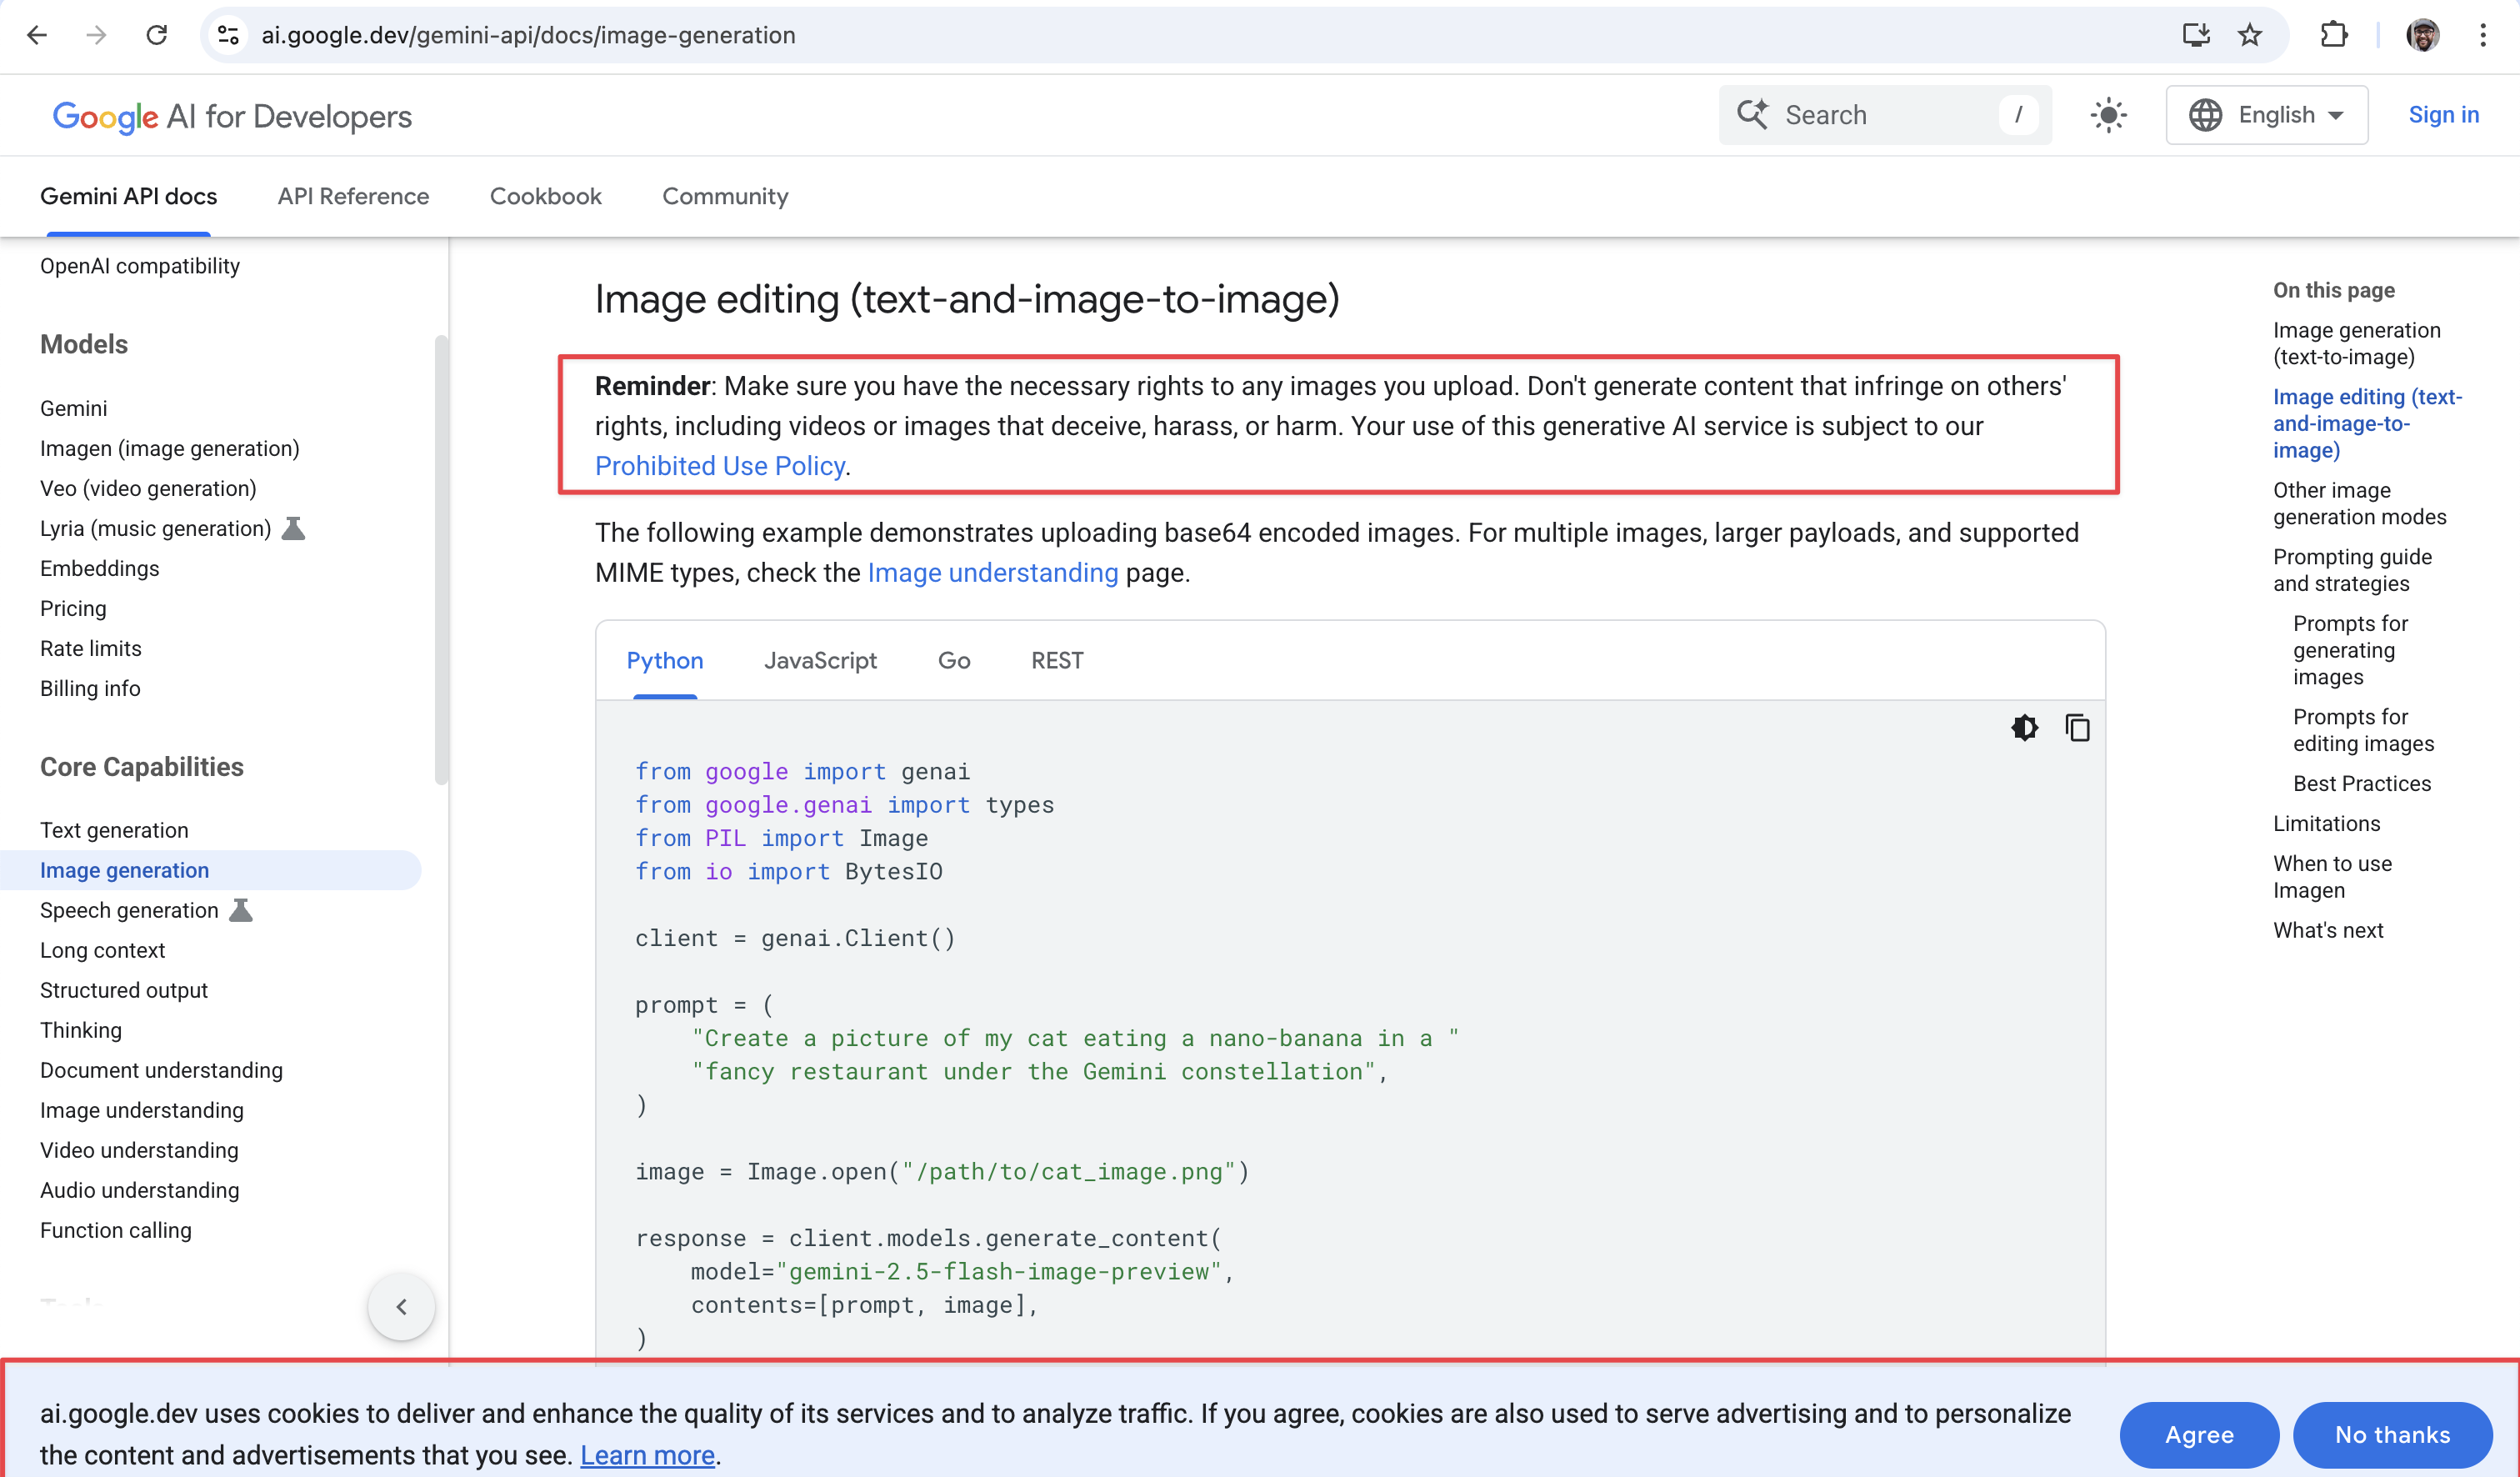
Task: Switch to the API Reference tab
Action: (x=353, y=196)
